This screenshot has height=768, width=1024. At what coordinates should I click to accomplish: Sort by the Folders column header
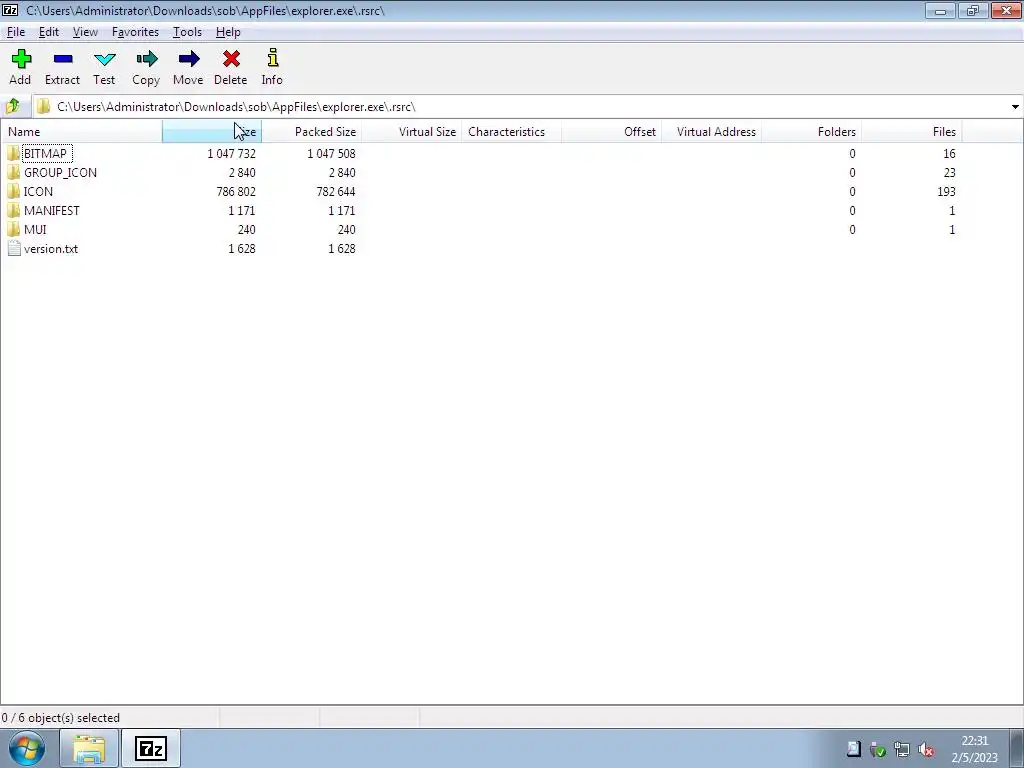811,131
